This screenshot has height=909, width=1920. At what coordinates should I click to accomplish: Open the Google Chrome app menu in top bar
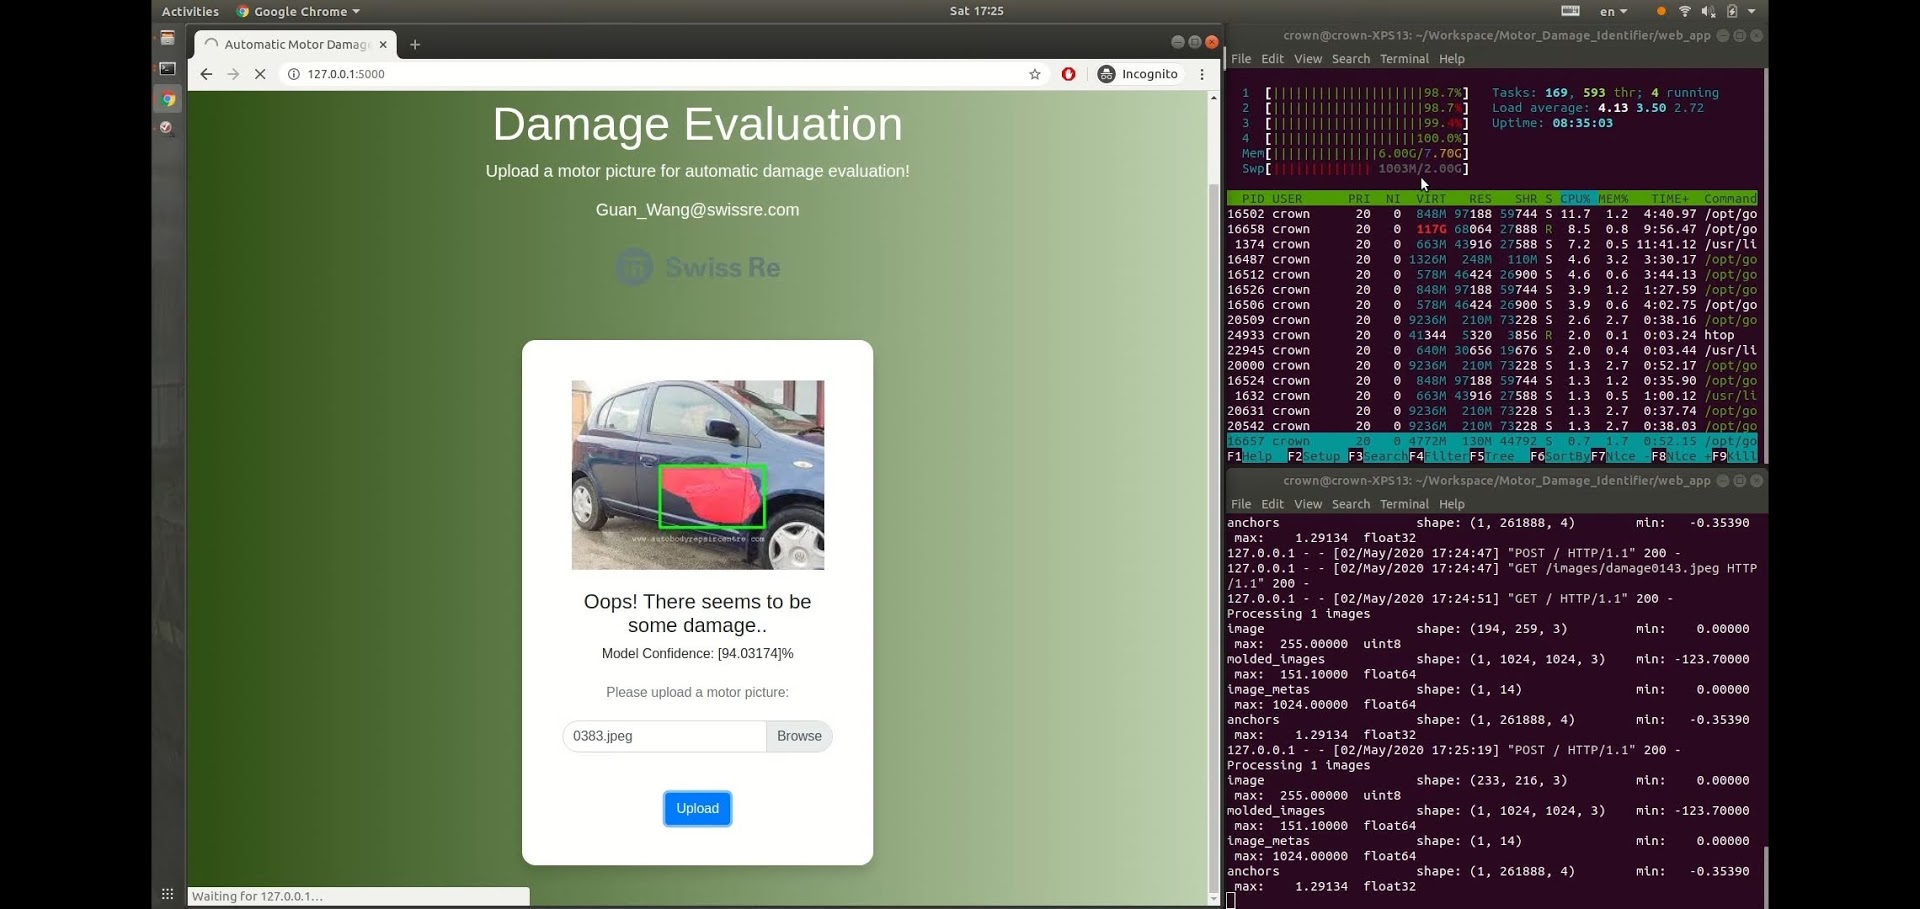pyautogui.click(x=298, y=11)
